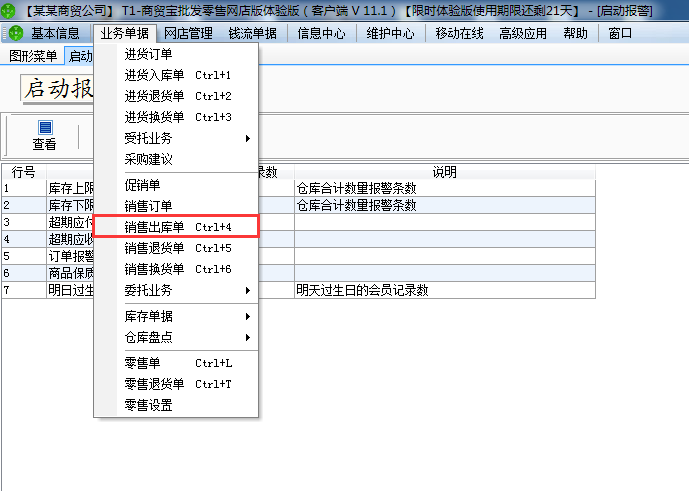Choose 销售出库单 Ctrl+4 menu item
Image resolution: width=689 pixels, height=491 pixels.
pos(176,227)
